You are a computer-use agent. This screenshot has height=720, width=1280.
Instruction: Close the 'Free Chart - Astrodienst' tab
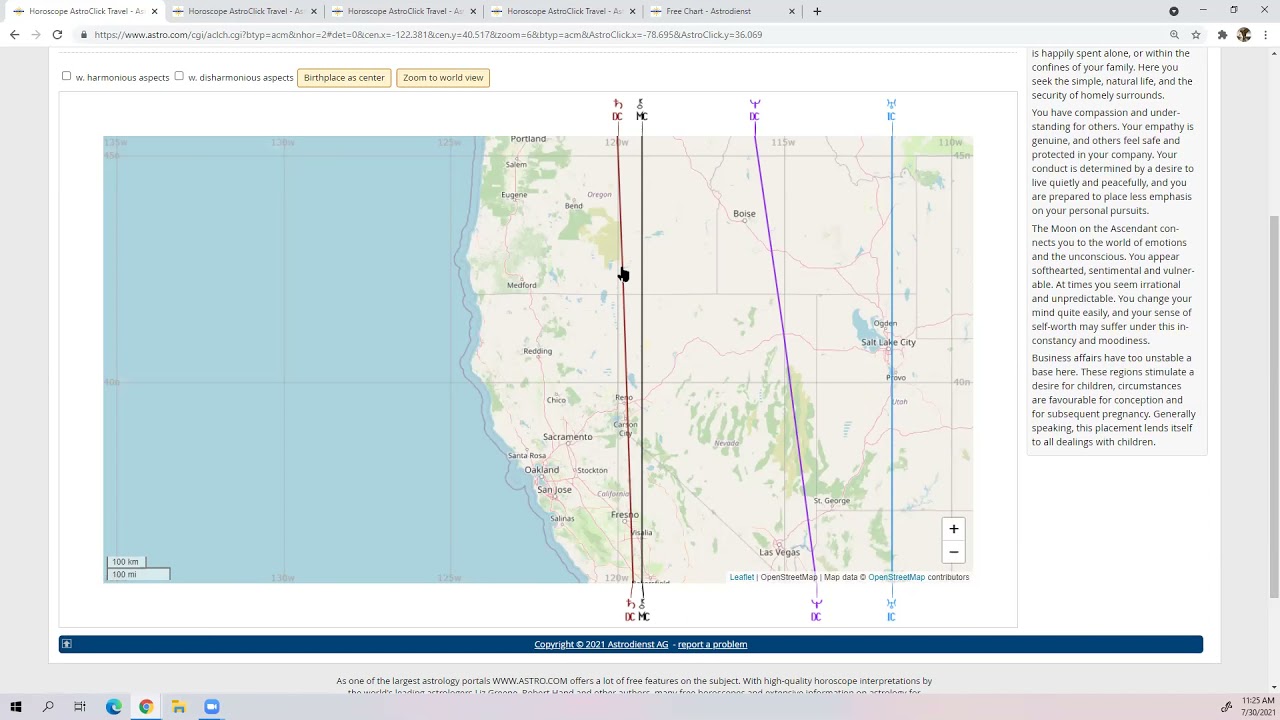[x=792, y=11]
